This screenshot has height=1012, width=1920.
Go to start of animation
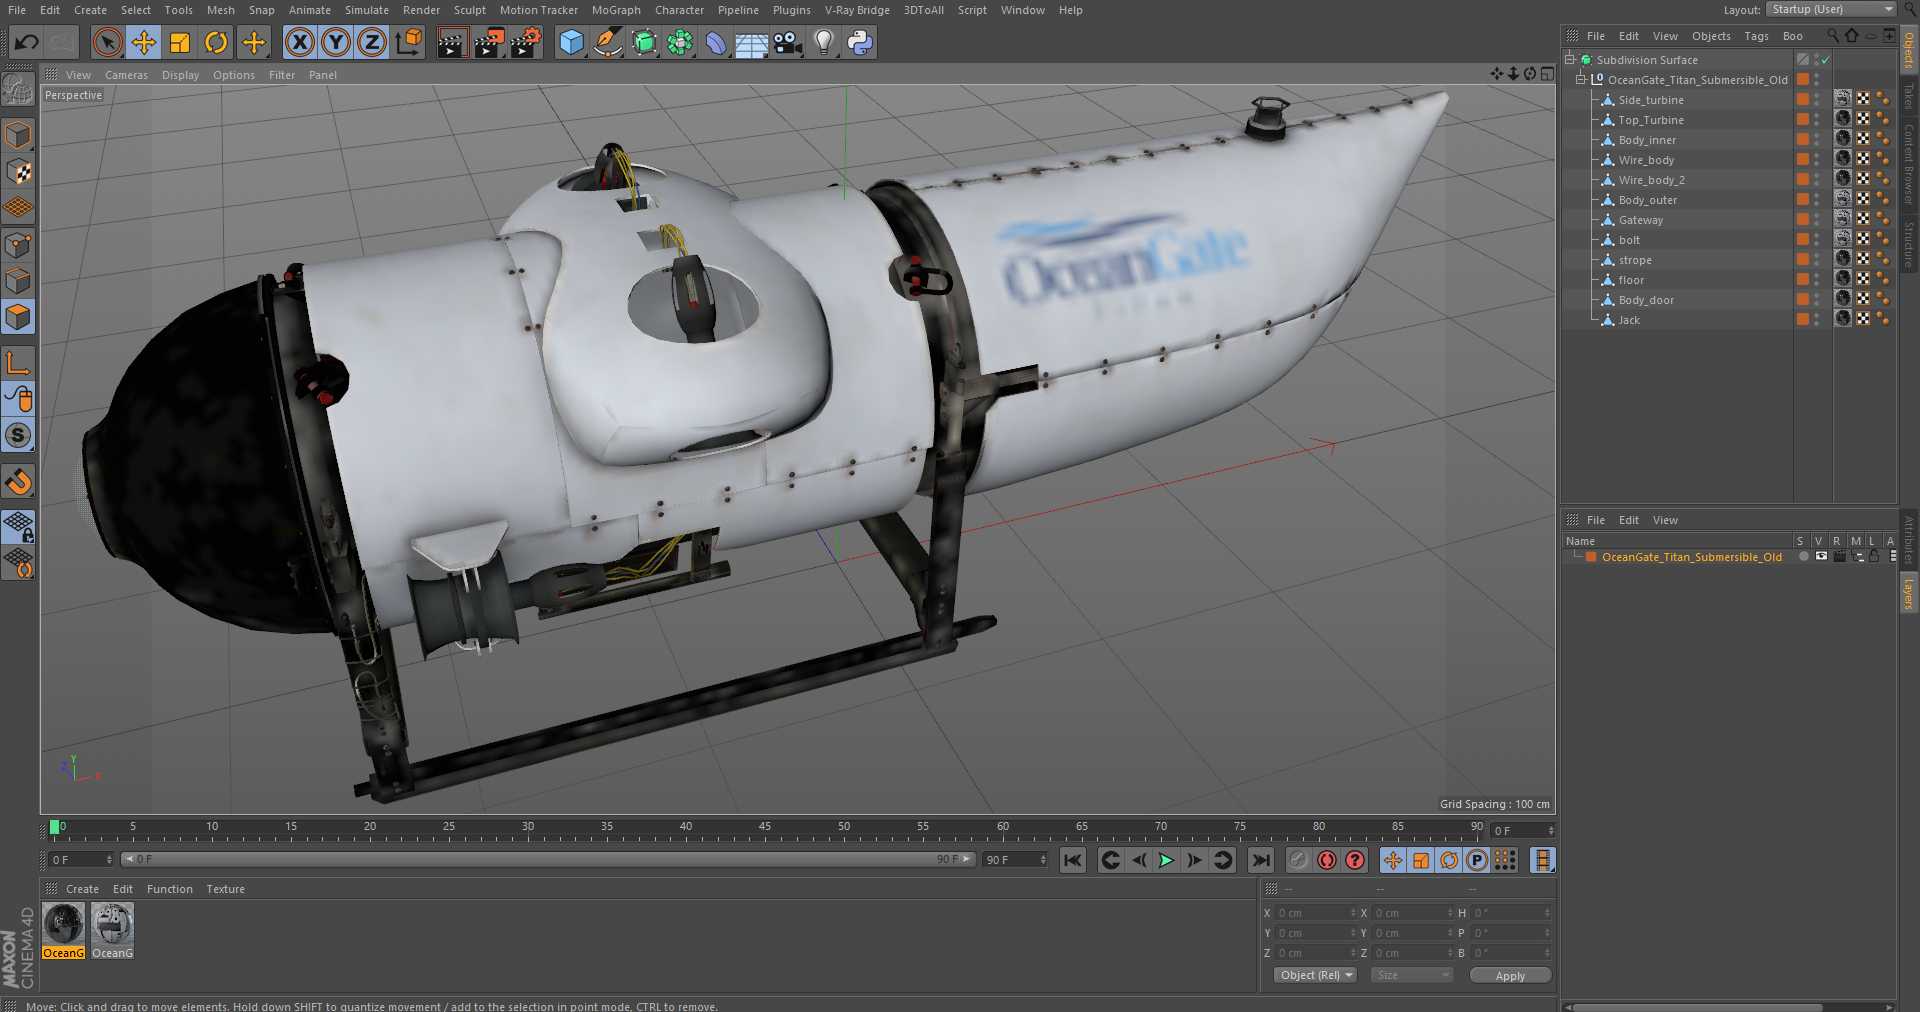(1073, 860)
